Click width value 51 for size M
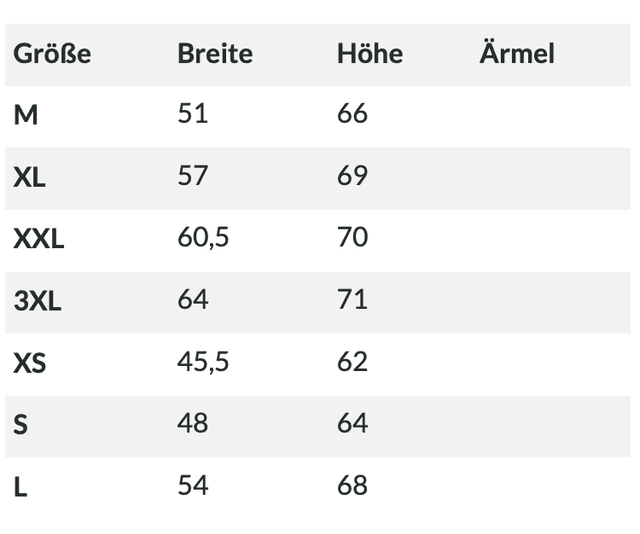 coord(193,114)
